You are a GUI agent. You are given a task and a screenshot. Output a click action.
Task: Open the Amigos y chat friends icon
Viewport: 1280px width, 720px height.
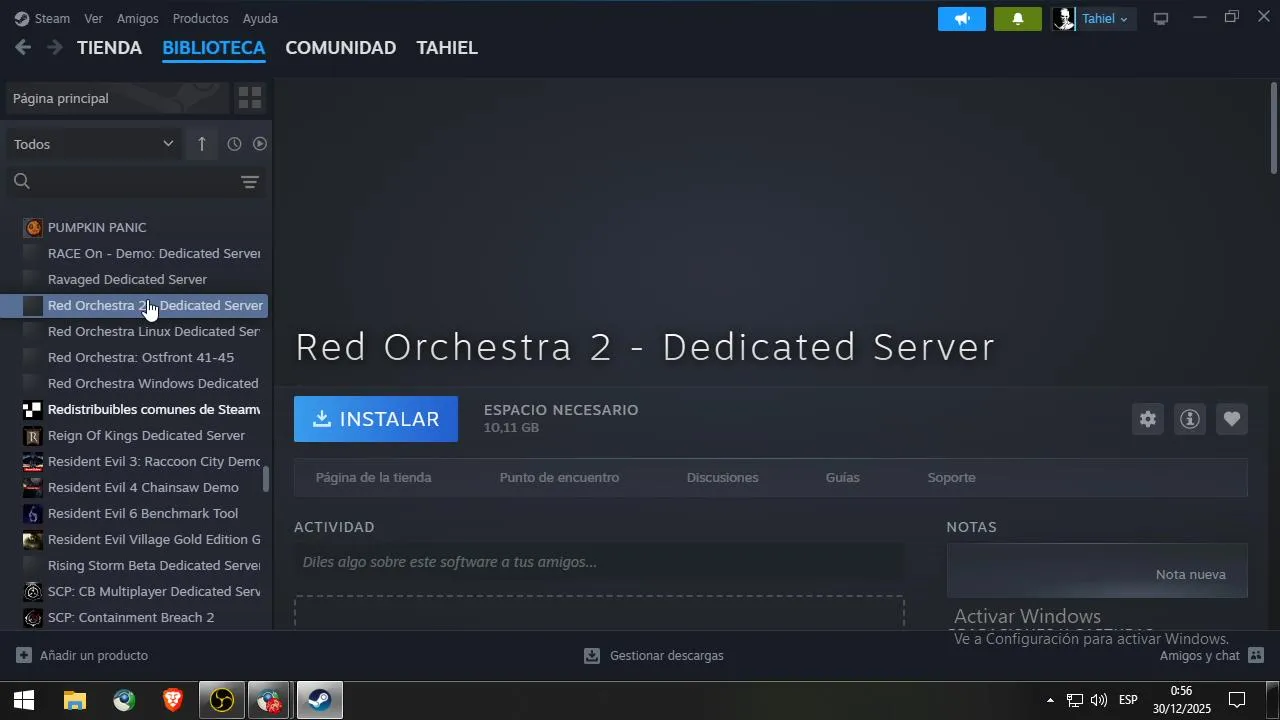[x=1257, y=655]
